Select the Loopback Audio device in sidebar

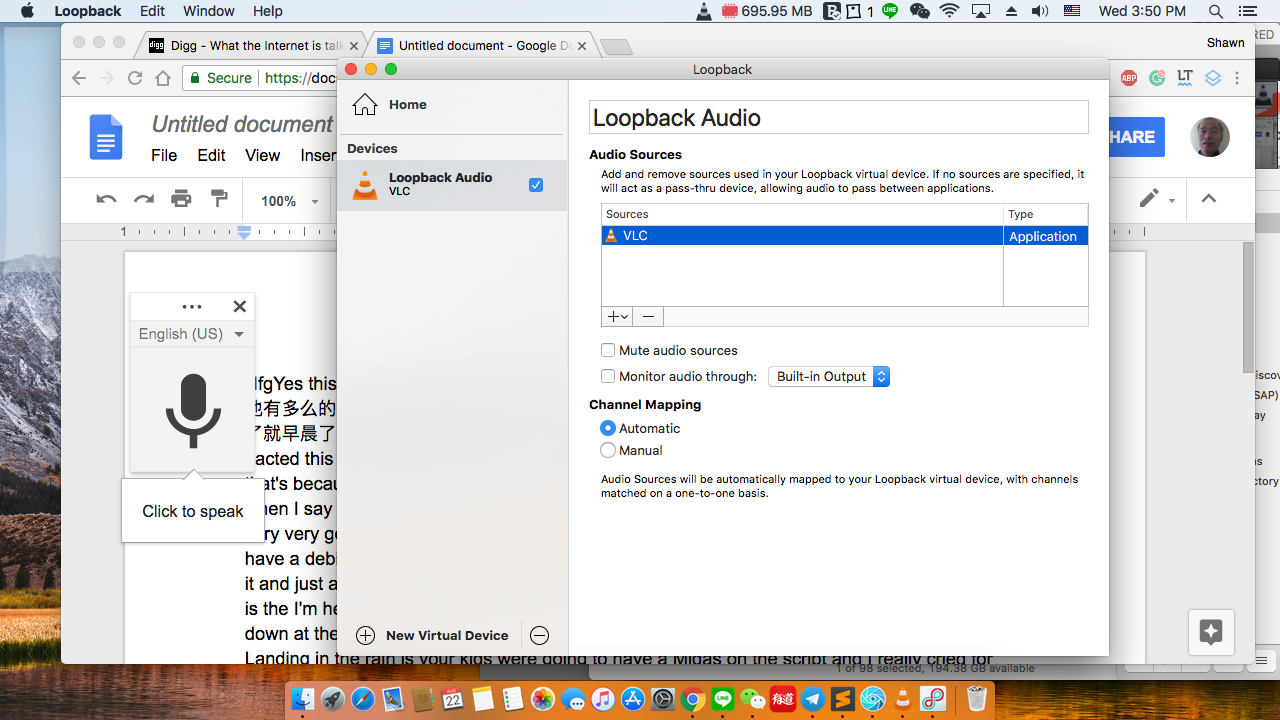coord(452,184)
